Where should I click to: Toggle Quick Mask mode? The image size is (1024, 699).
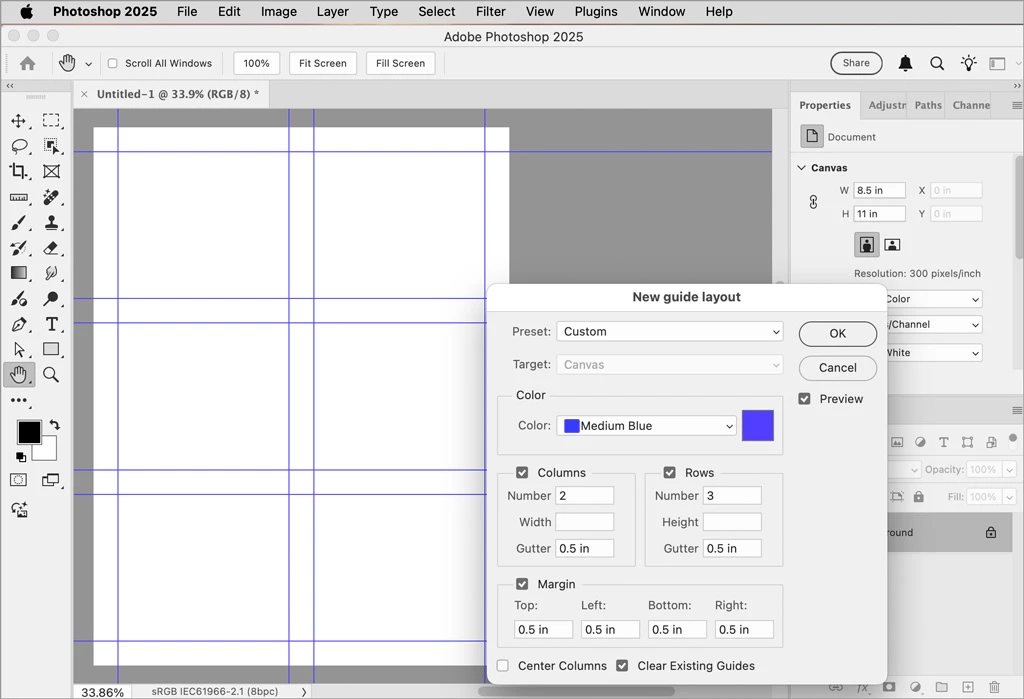click(18, 480)
